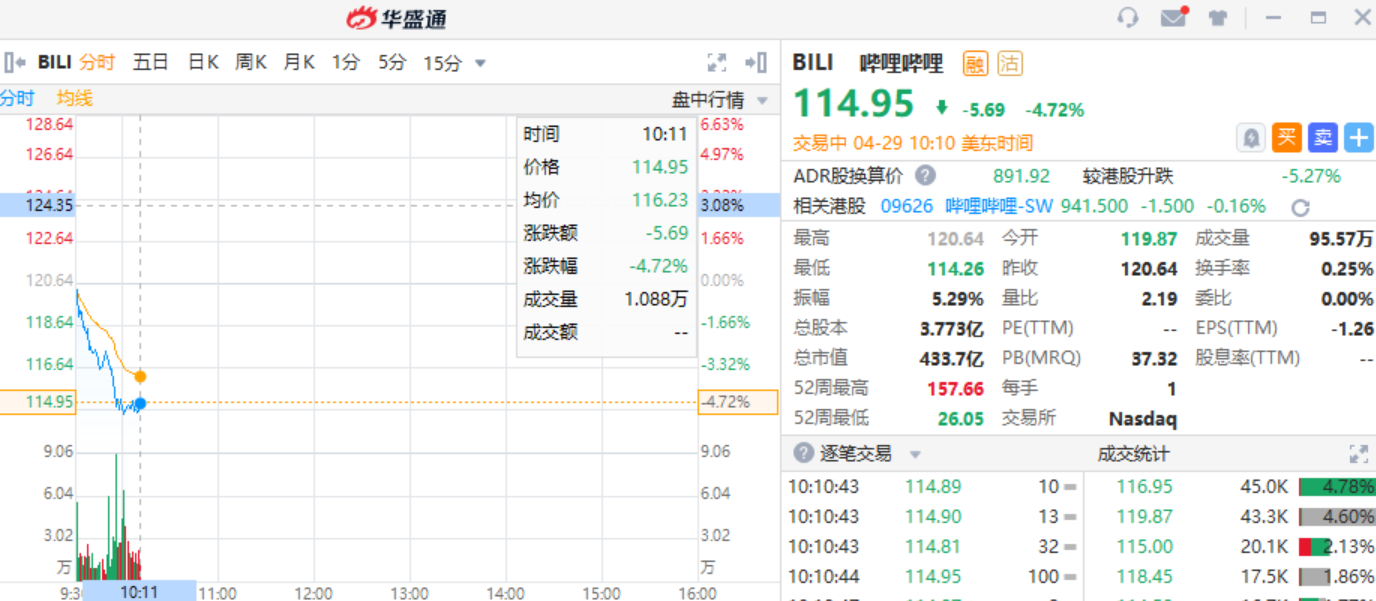Viewport: 1376px width, 601px height.
Task: Click 昨收 value 120.64
Action: pyautogui.click(x=1149, y=269)
